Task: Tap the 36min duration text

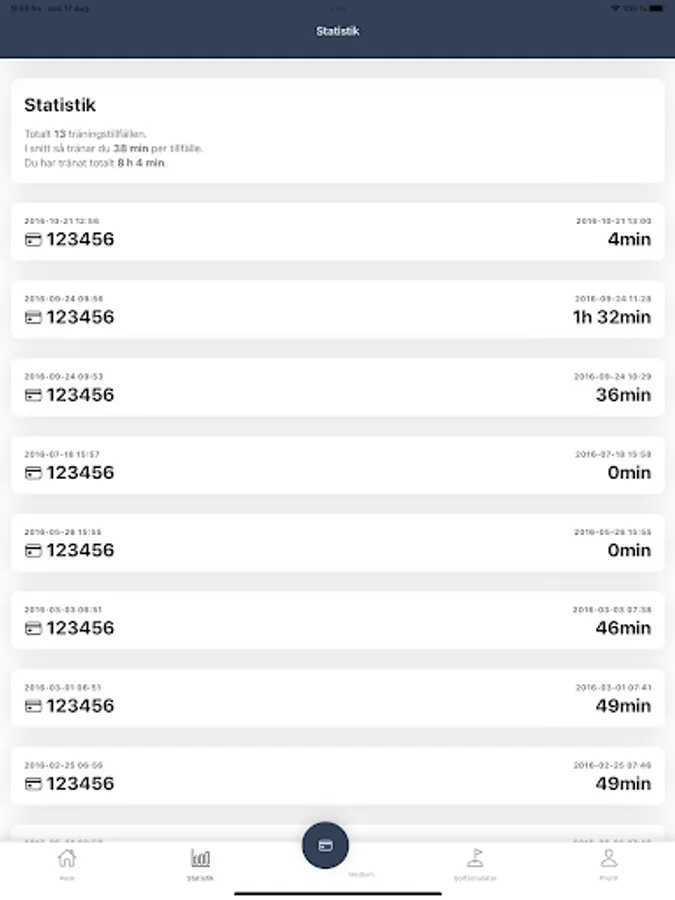Action: coord(622,395)
